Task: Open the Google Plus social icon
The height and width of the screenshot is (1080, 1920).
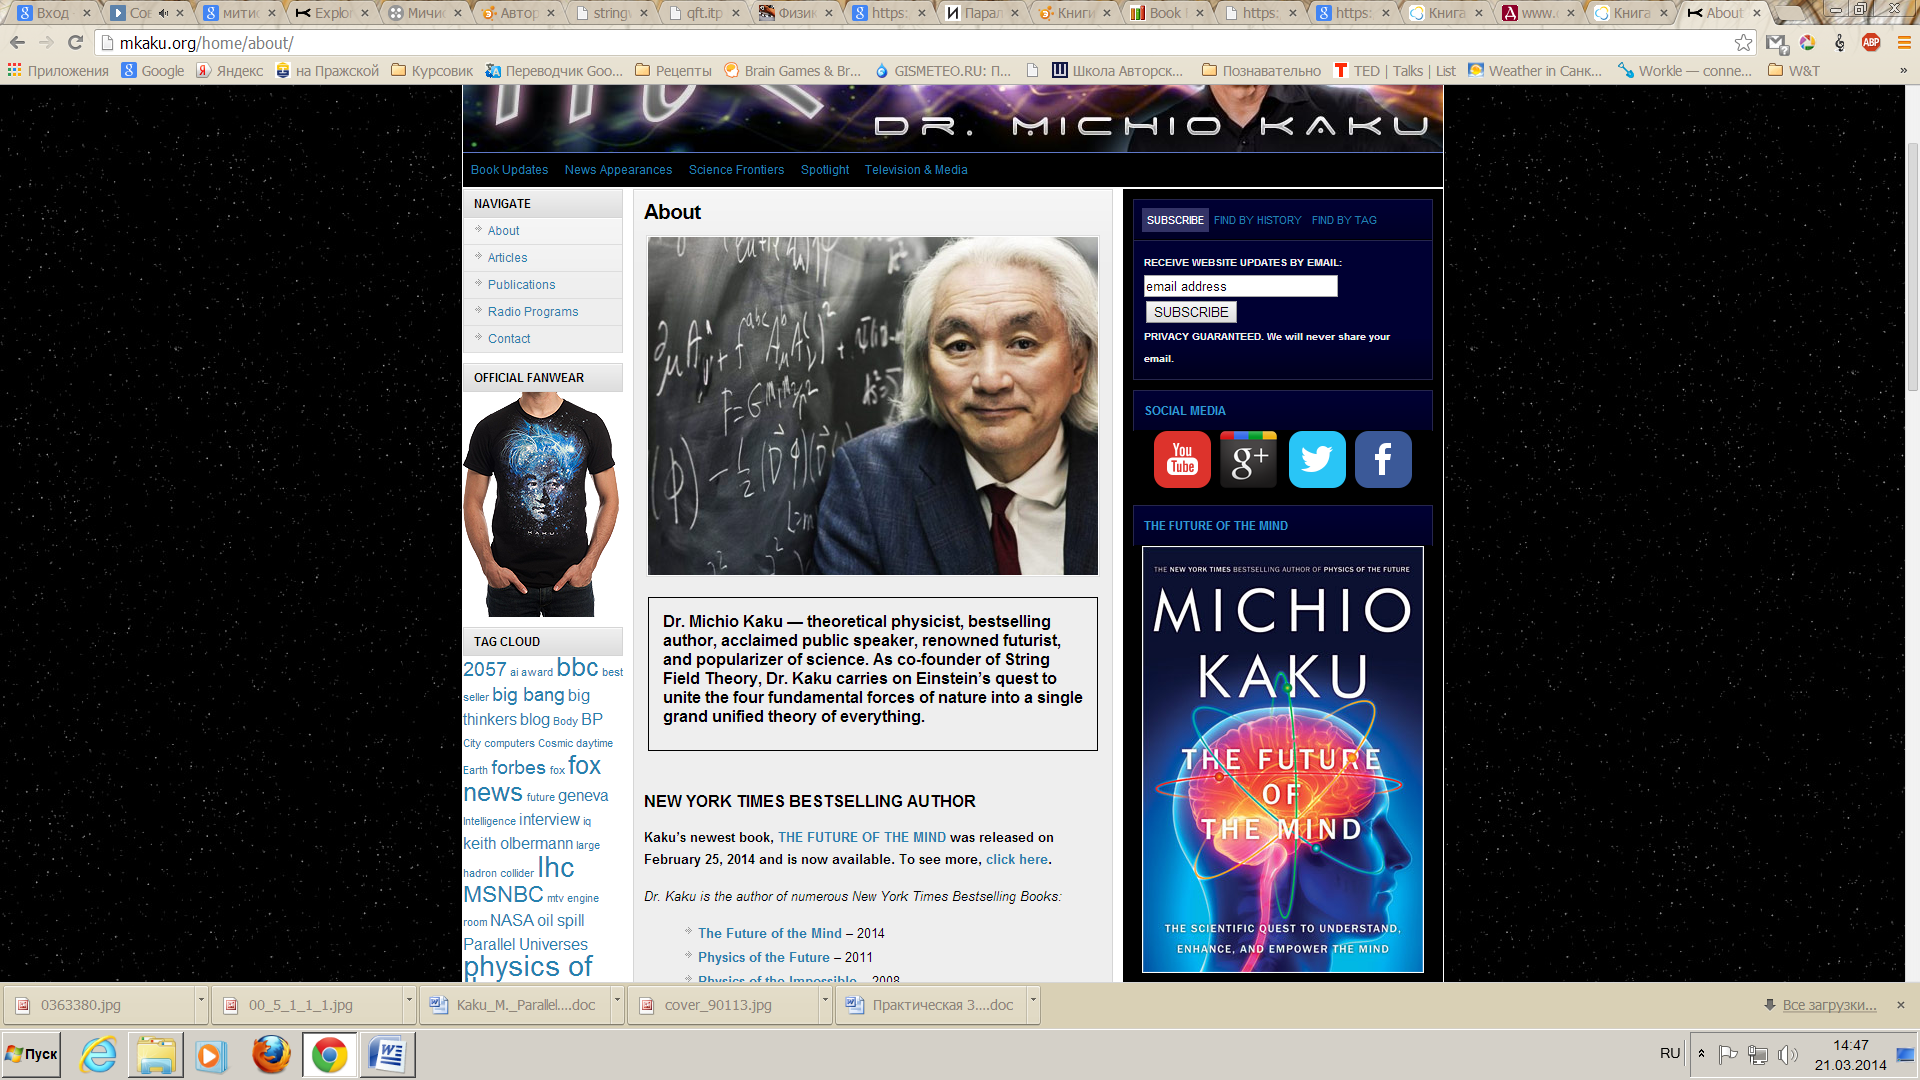Action: [1248, 459]
